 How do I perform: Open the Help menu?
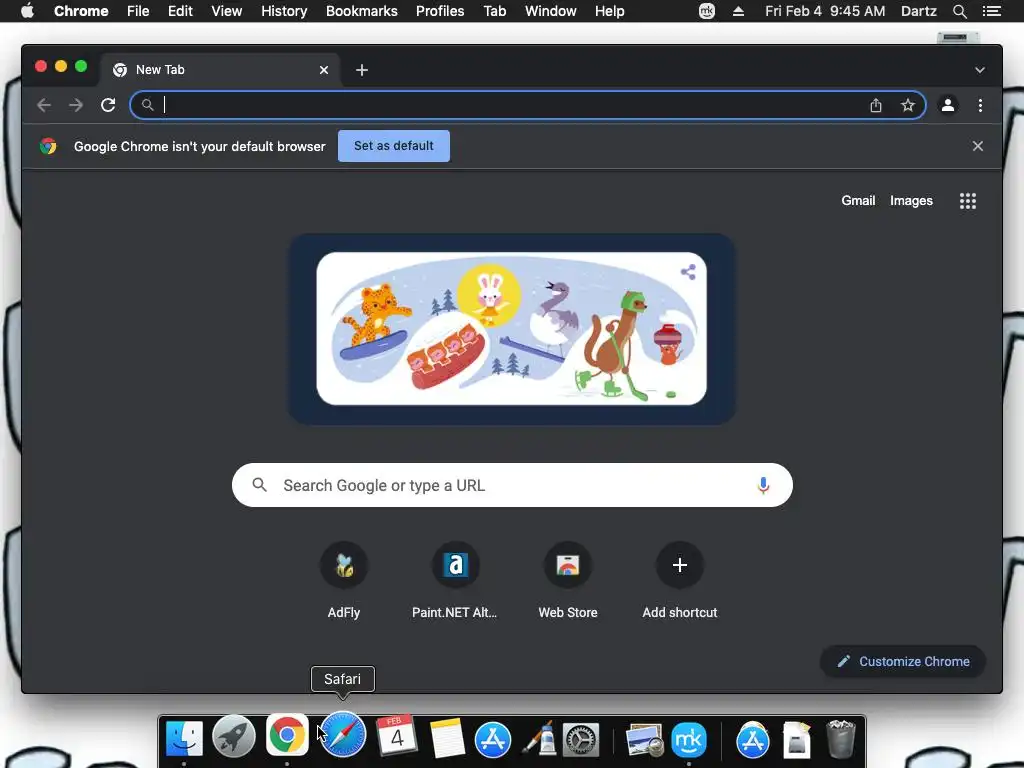tap(609, 11)
